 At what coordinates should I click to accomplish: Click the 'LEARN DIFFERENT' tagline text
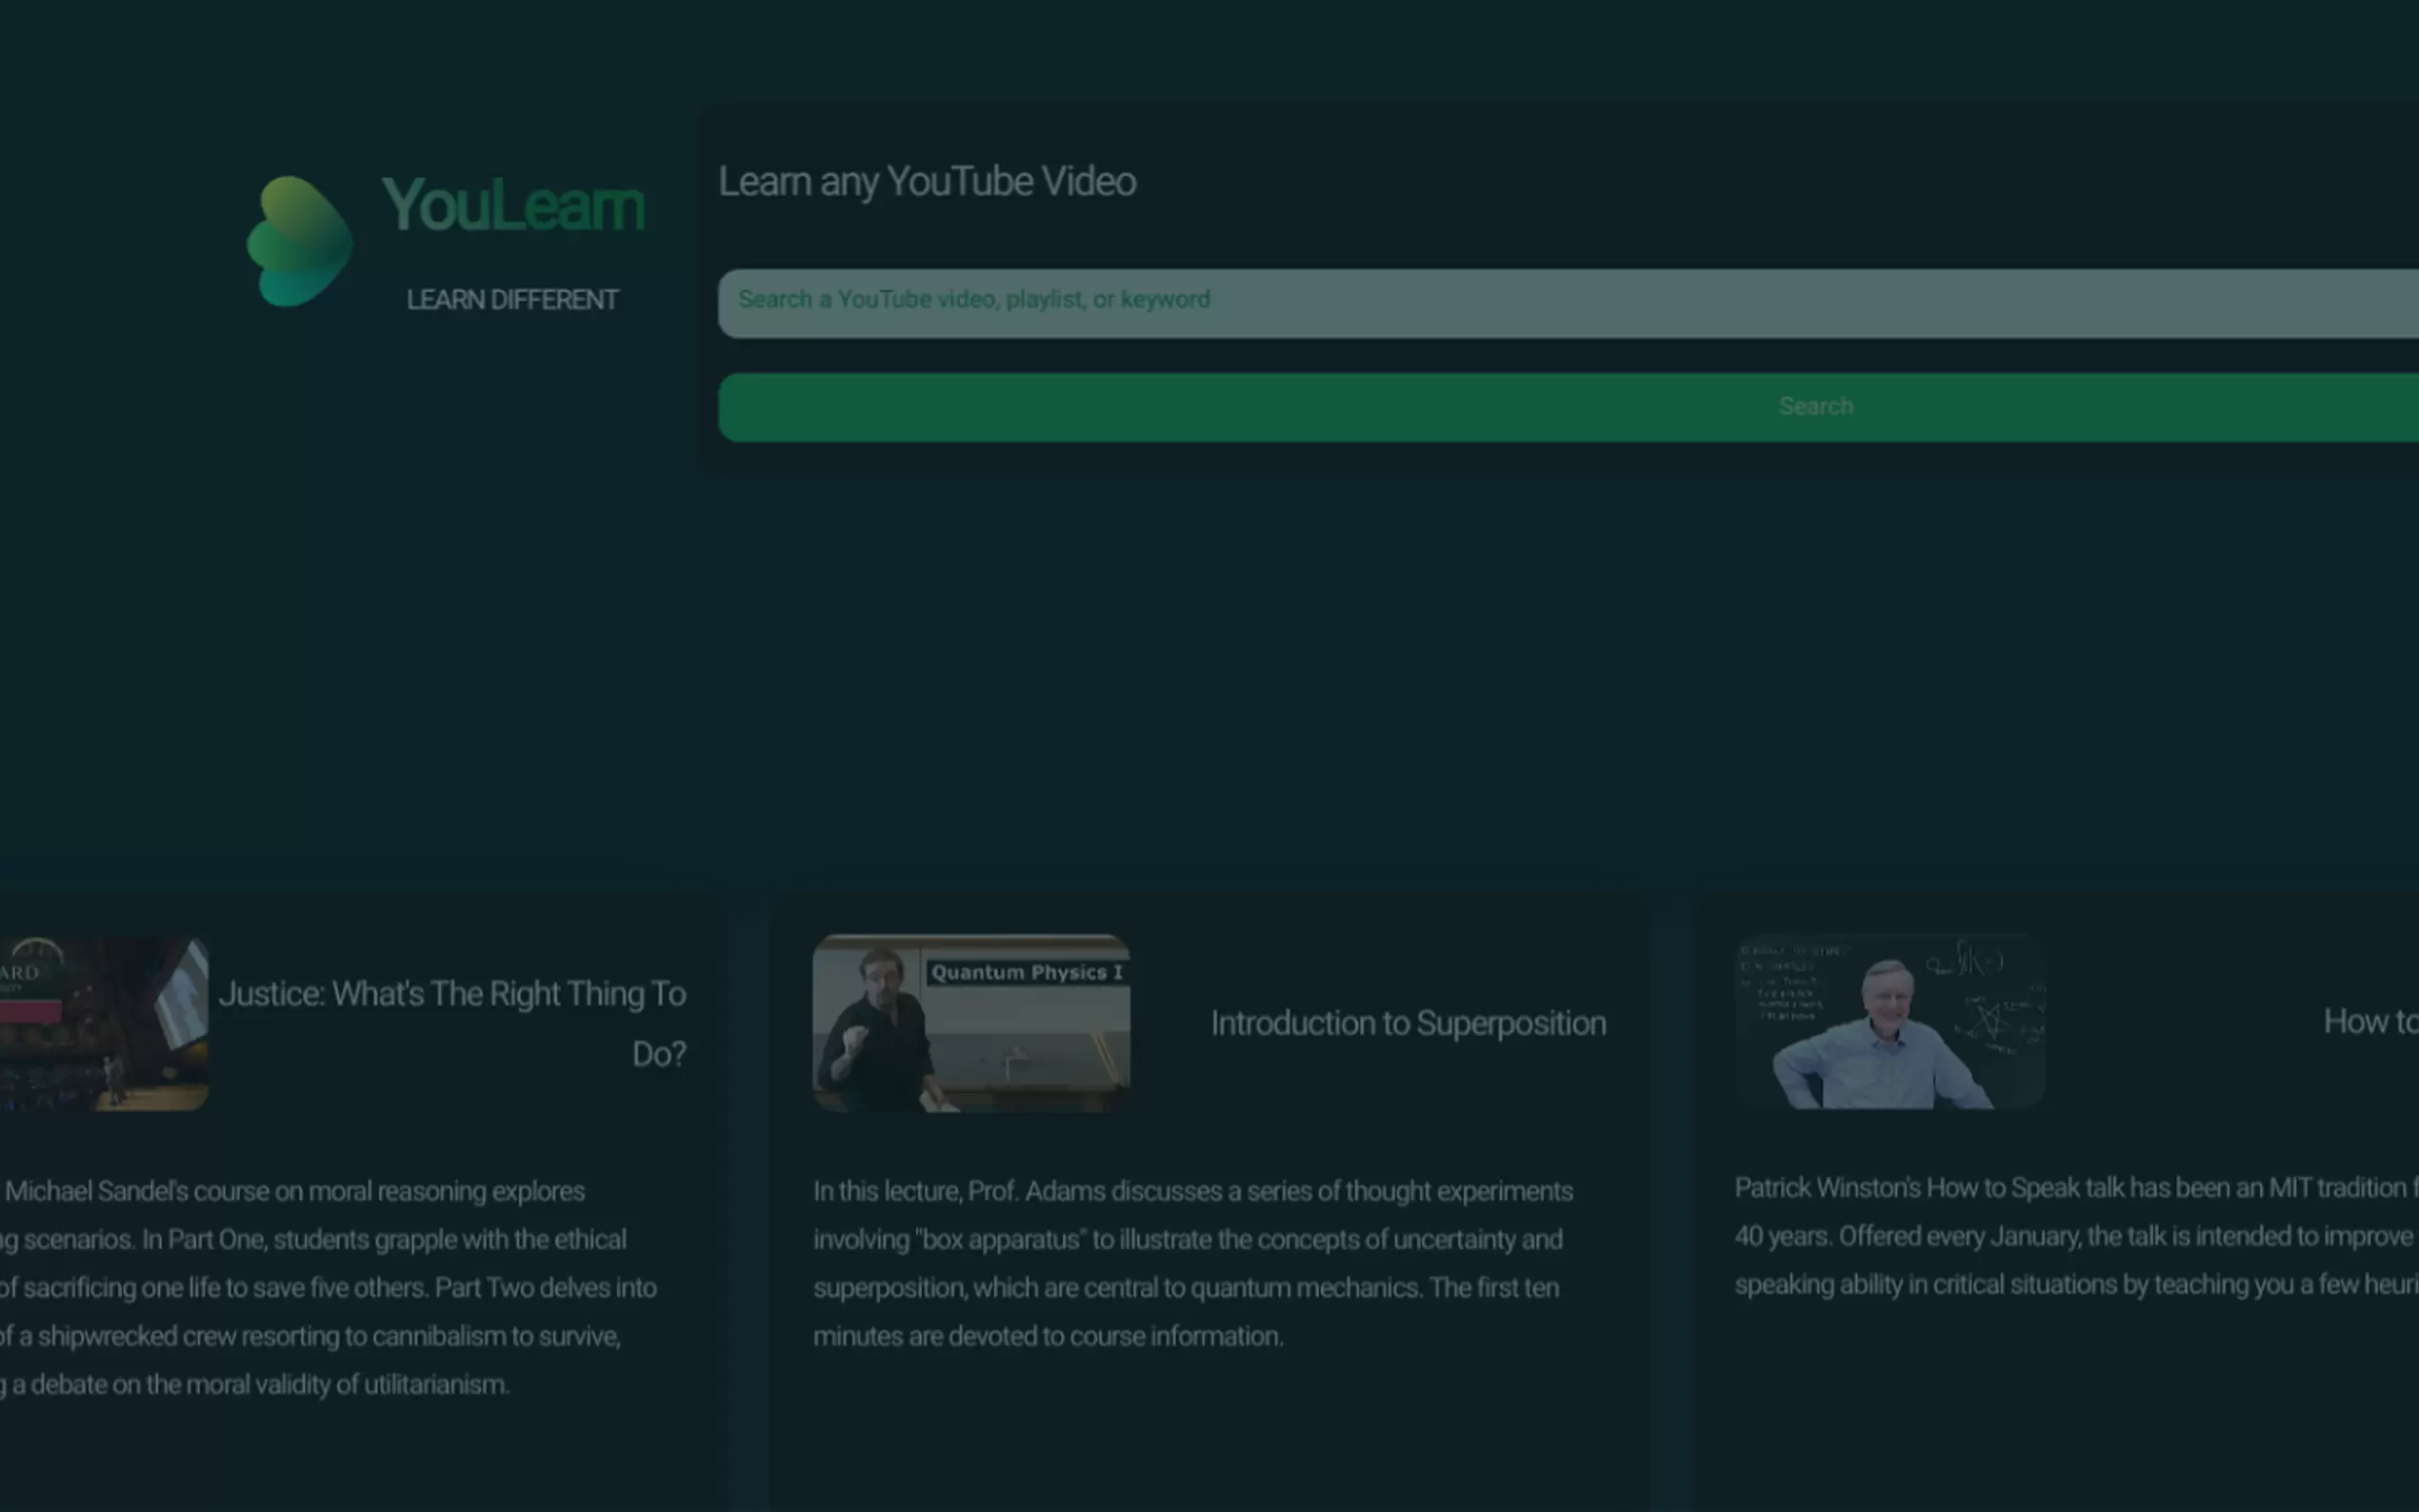coord(512,298)
